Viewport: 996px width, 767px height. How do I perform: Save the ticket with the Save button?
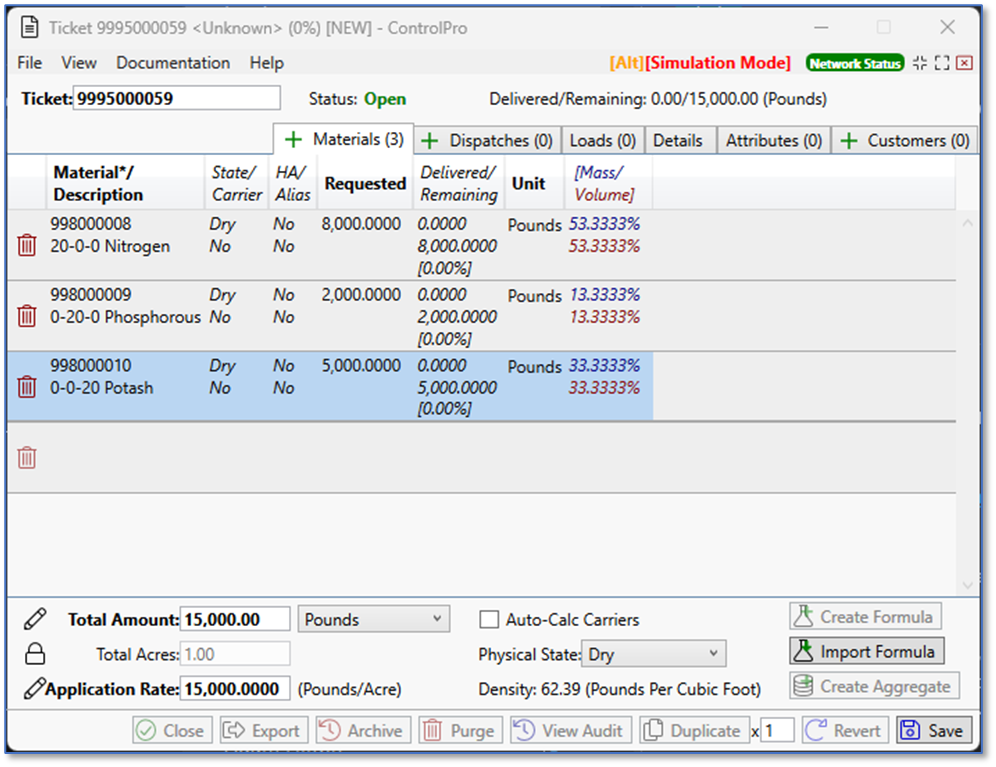tap(933, 730)
